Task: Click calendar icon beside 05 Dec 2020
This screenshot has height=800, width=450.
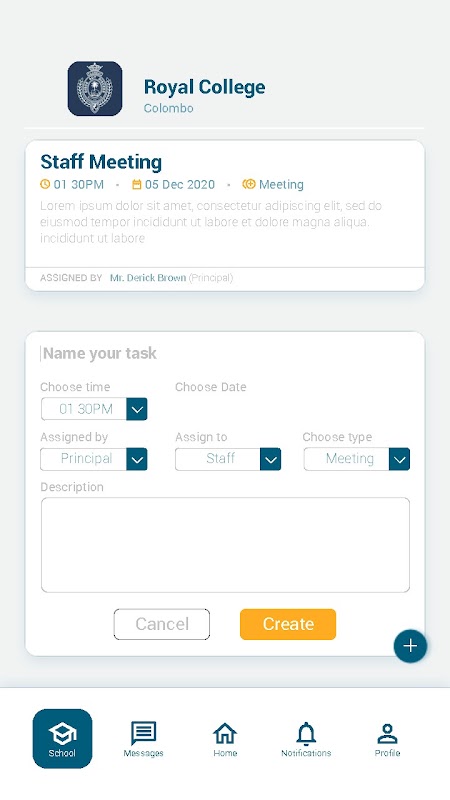Action: click(137, 184)
